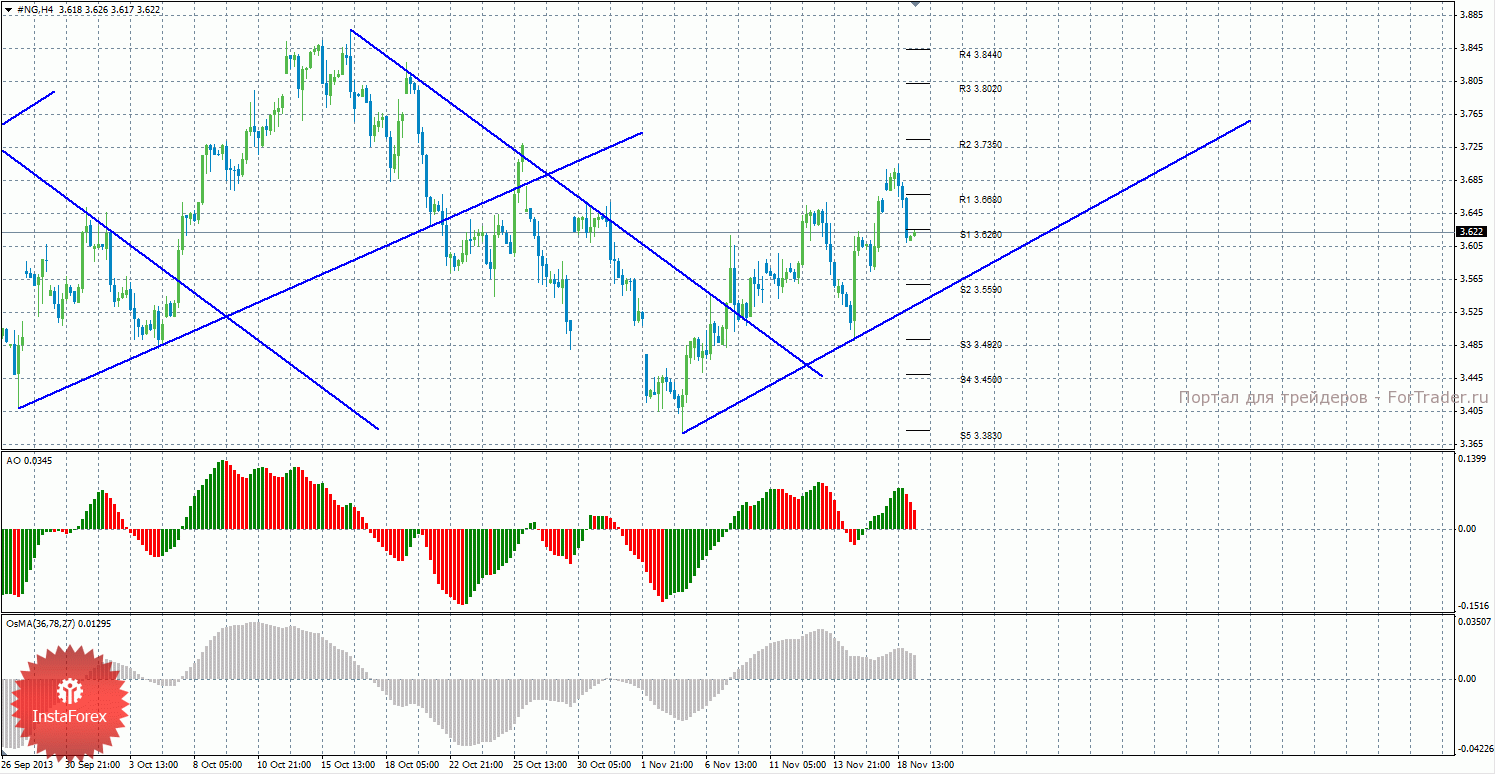Click 3.725 on the price scale
1495x774 pixels.
click(1473, 147)
